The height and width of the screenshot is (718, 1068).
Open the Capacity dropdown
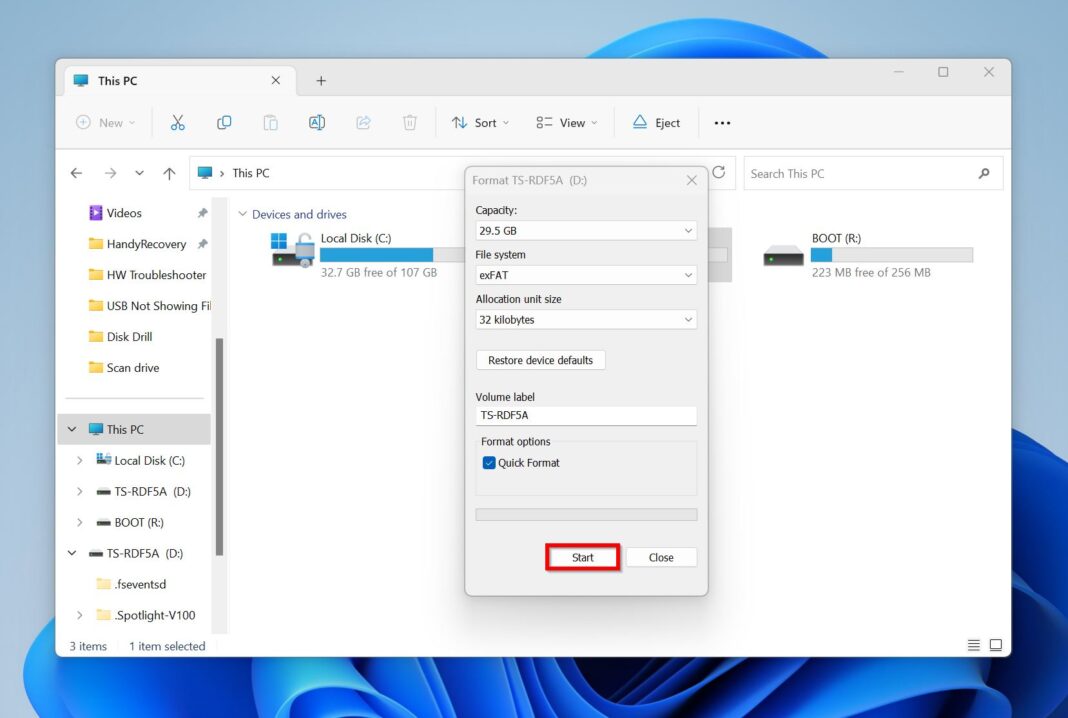pos(586,231)
